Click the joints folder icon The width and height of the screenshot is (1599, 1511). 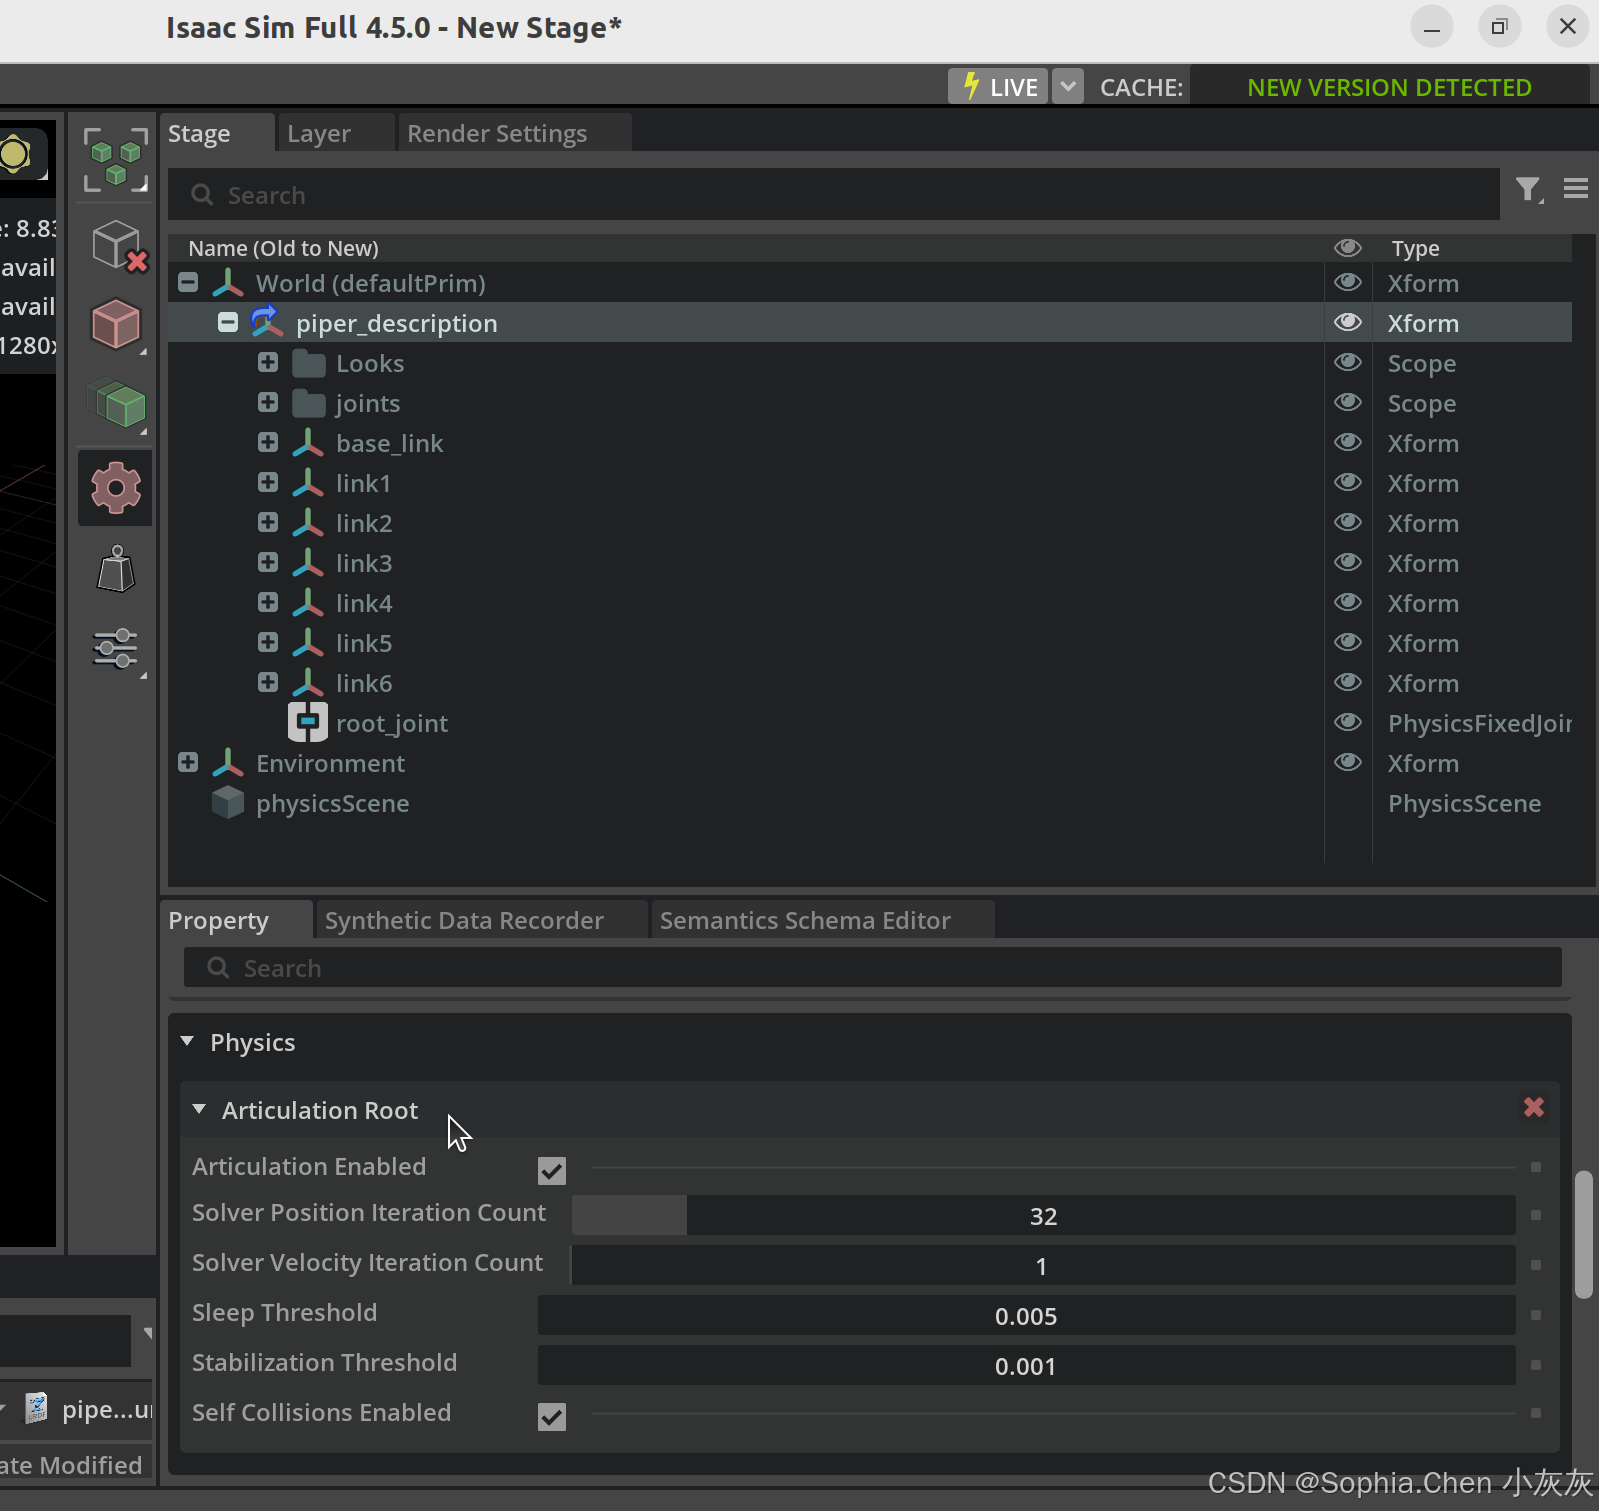(x=309, y=403)
